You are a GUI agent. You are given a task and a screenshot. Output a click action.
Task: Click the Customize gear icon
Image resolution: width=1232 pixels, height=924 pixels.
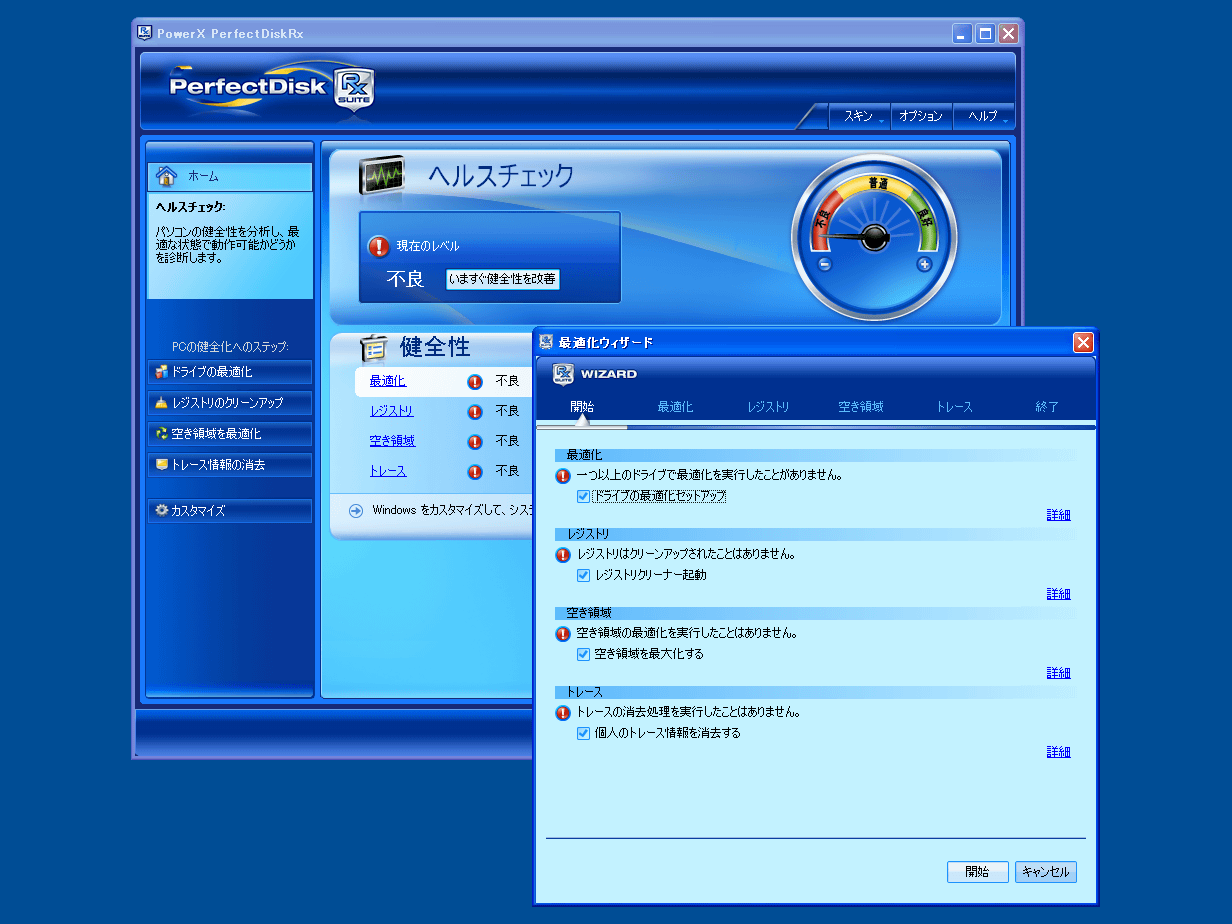161,510
